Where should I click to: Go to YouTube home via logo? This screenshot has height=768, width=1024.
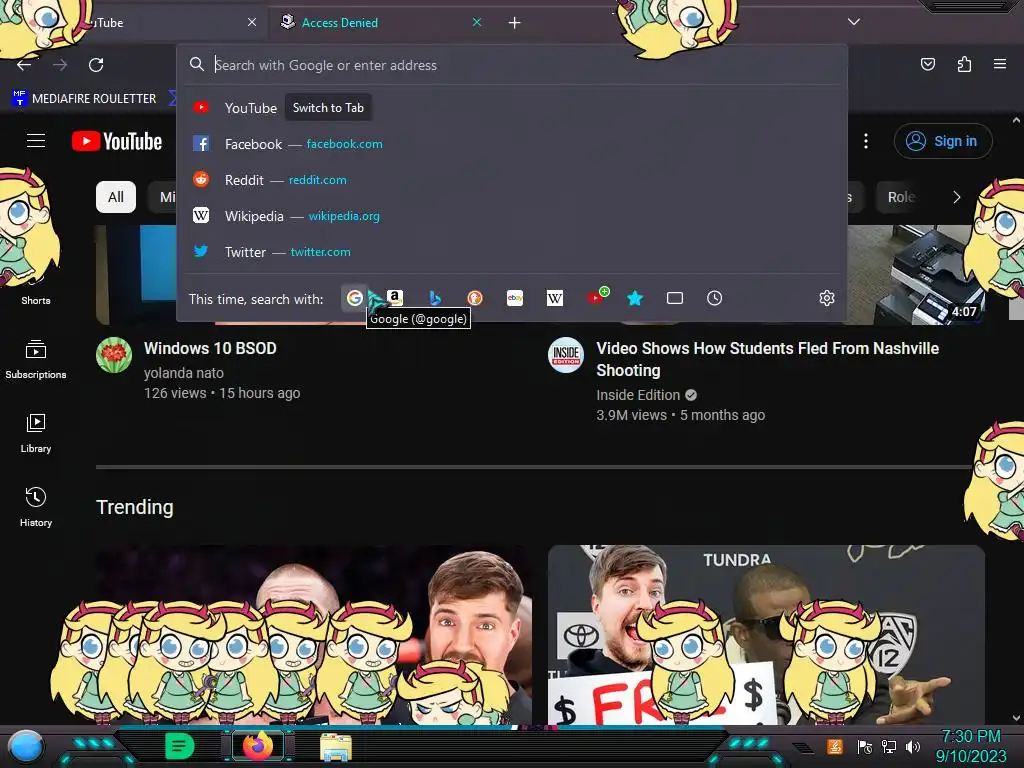[x=117, y=141]
